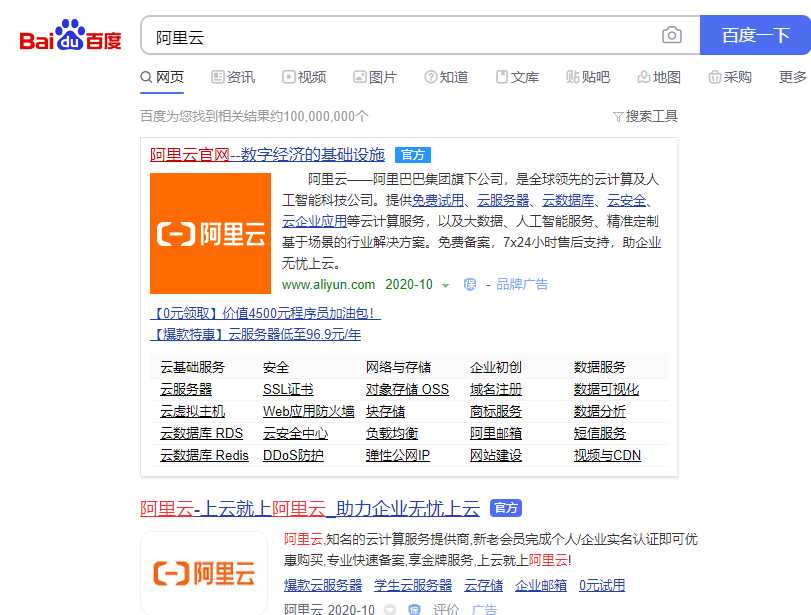Open the 商标服务 link
This screenshot has width=811, height=615.
(495, 412)
